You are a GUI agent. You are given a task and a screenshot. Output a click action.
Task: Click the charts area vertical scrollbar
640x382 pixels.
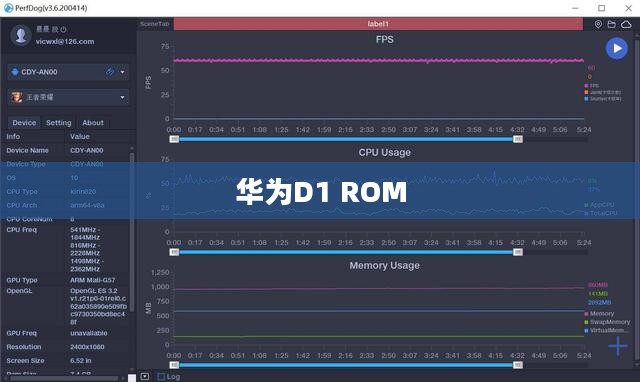pyautogui.click(x=637, y=200)
